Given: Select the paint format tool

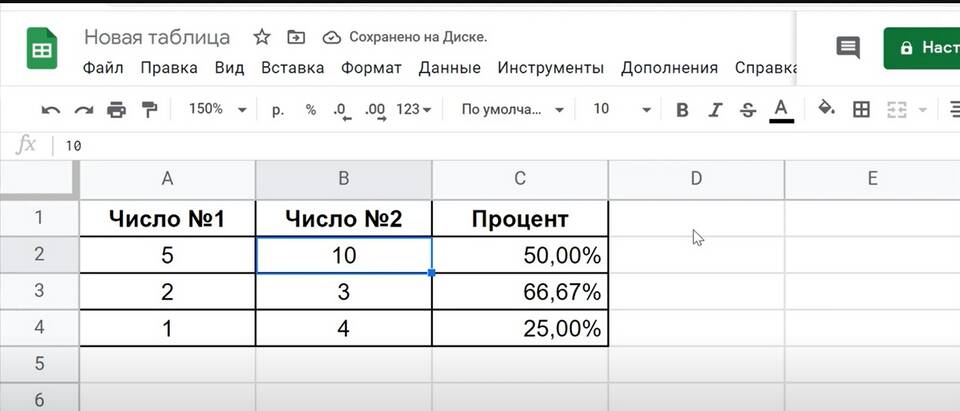Looking at the screenshot, I should pos(150,109).
